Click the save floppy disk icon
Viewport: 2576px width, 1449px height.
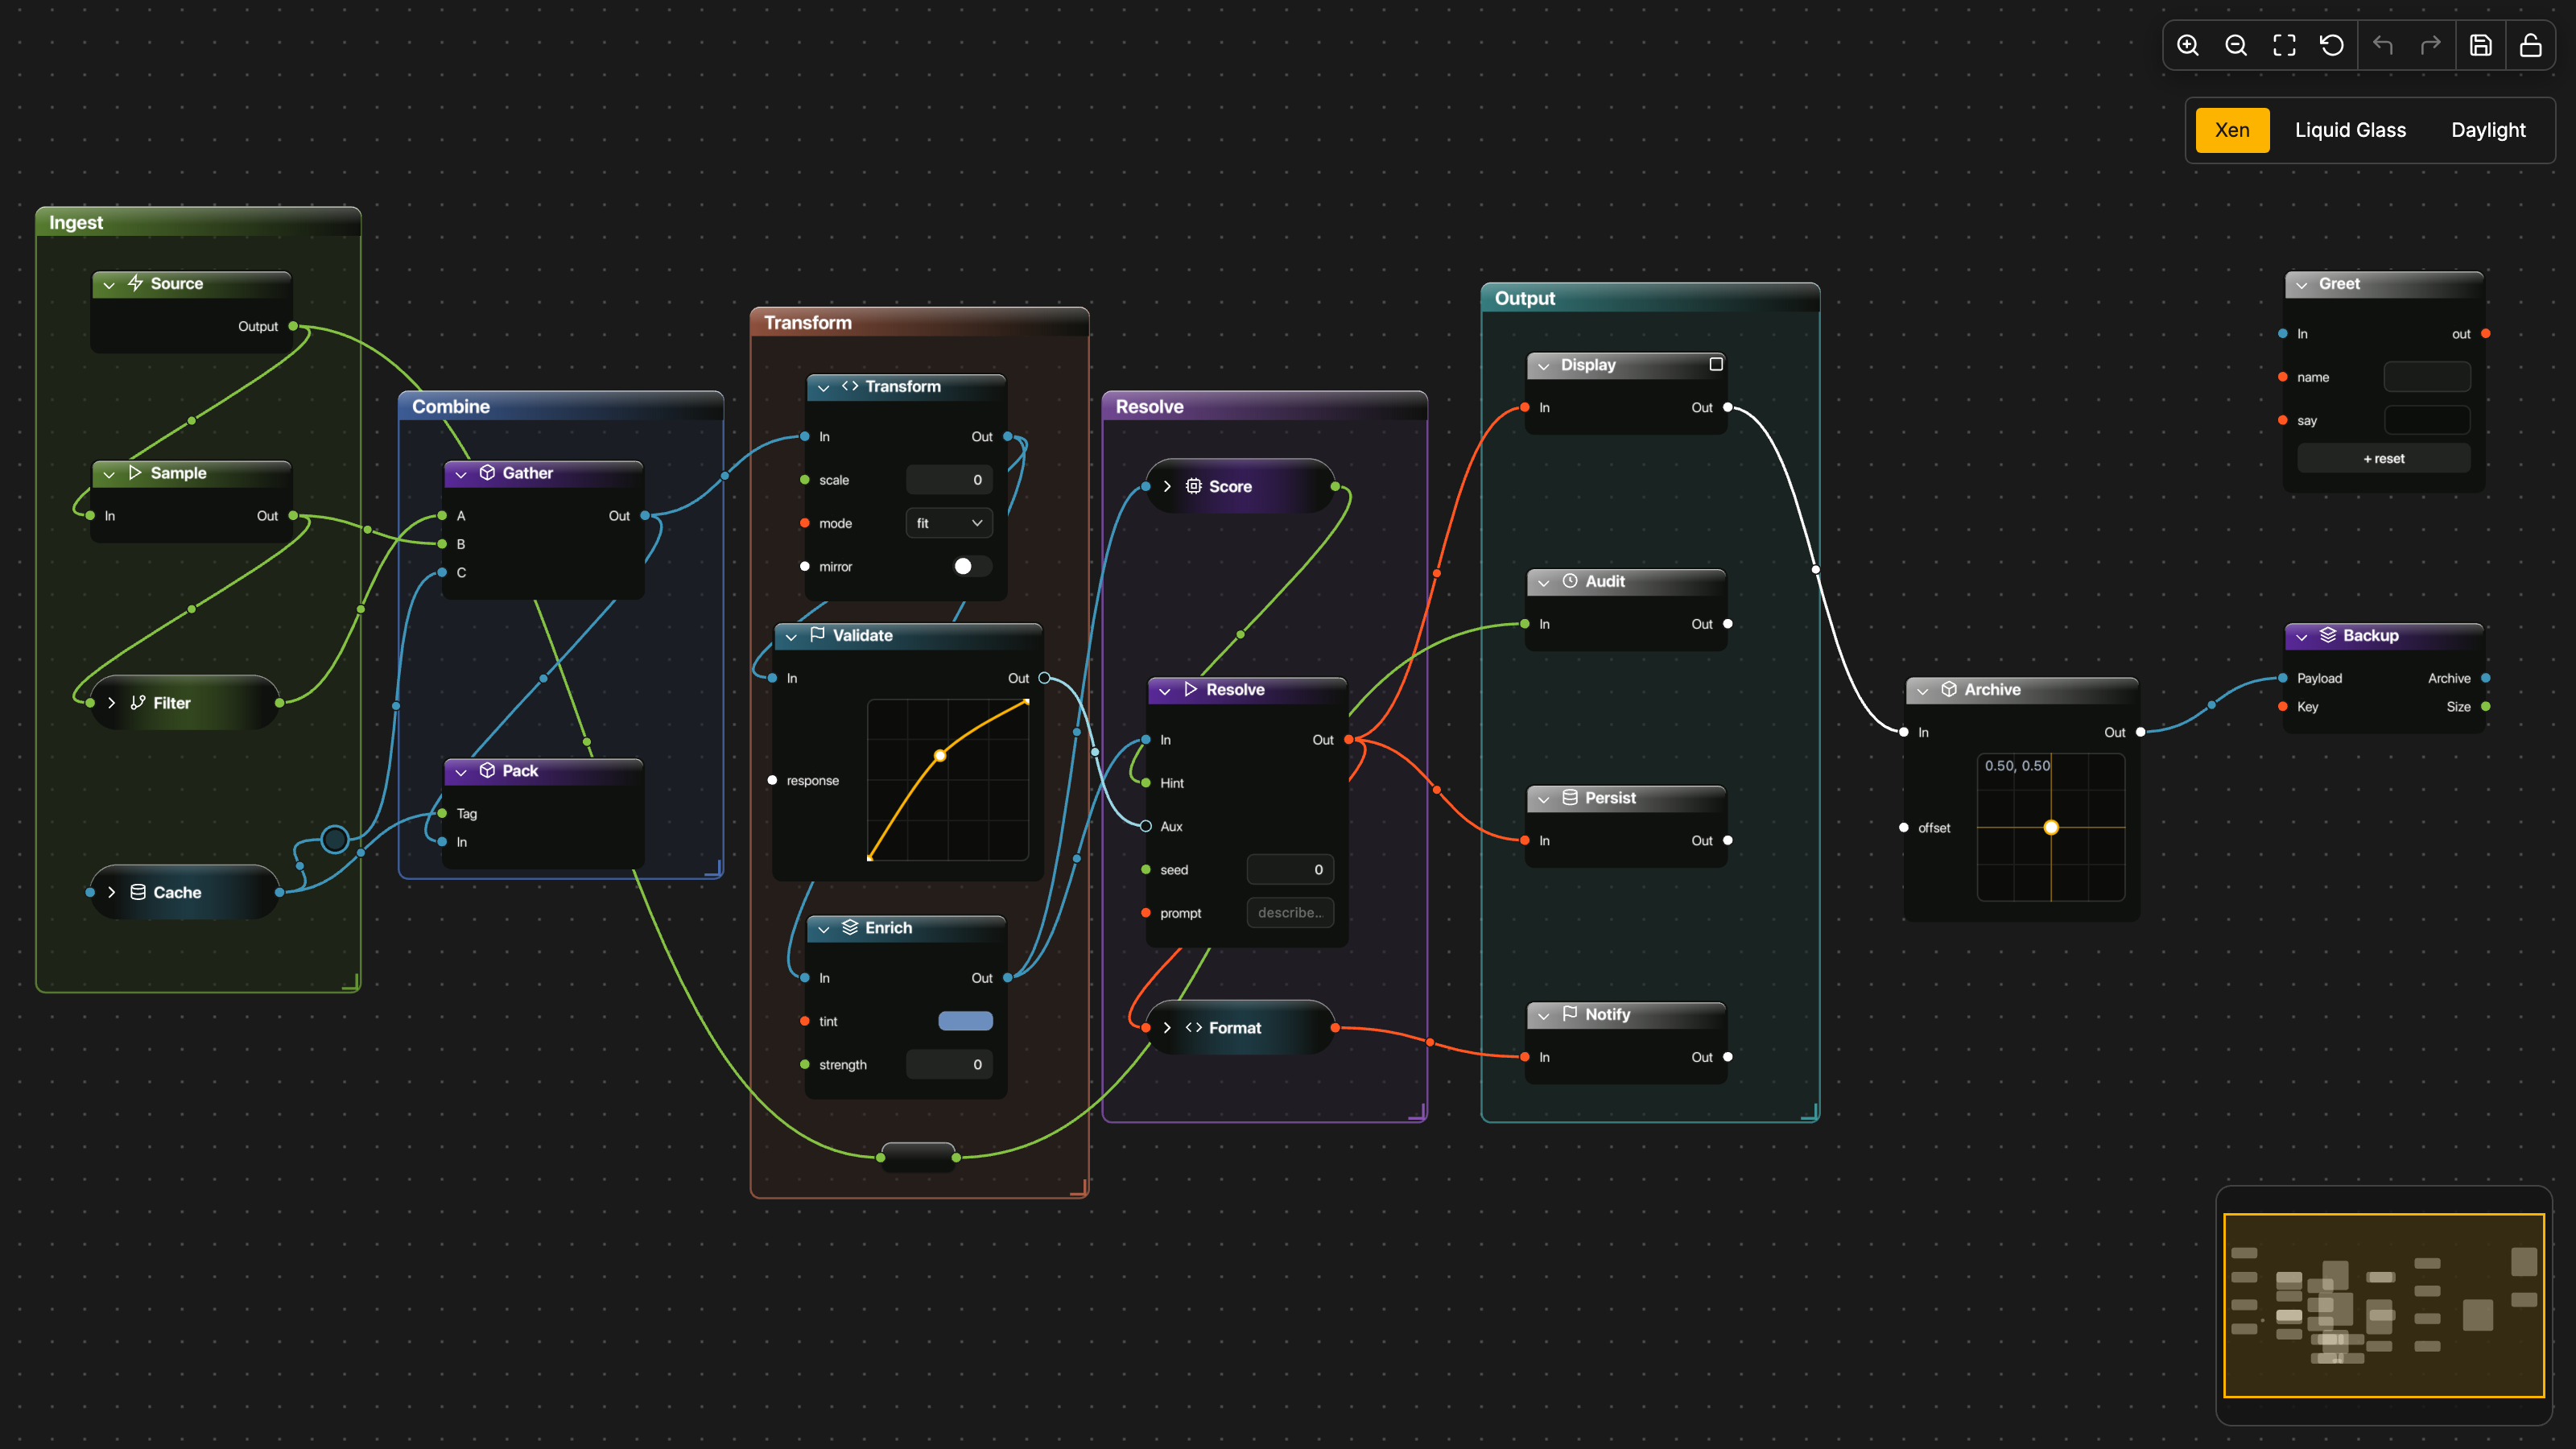(x=2481, y=45)
